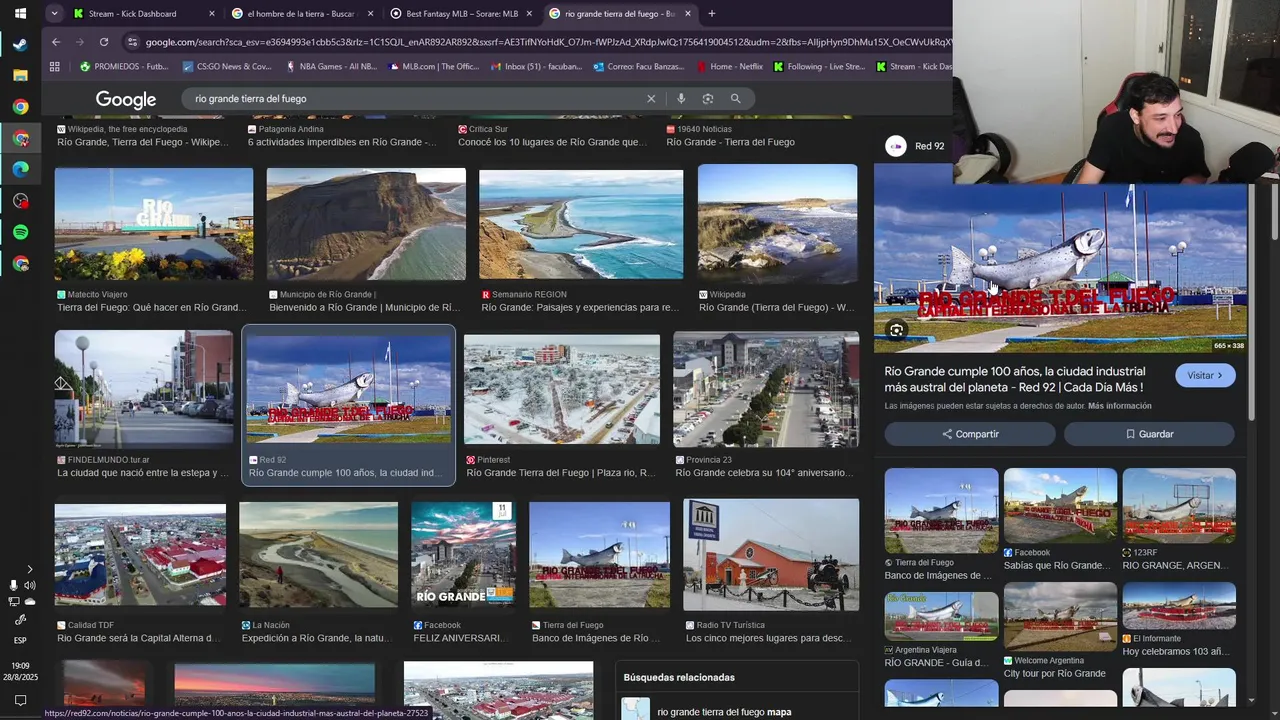
Task: Click the Lens search icon on preview image
Action: click(896, 331)
